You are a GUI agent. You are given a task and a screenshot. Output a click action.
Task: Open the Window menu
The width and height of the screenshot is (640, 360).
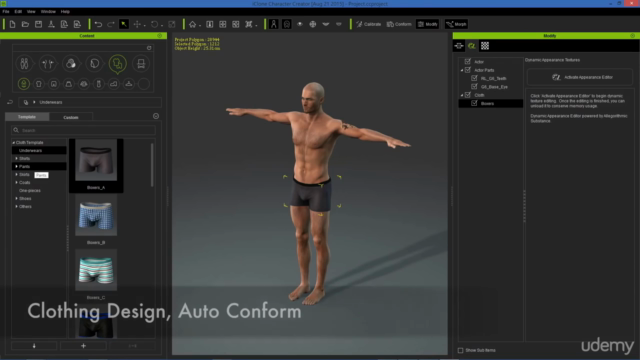[48, 11]
